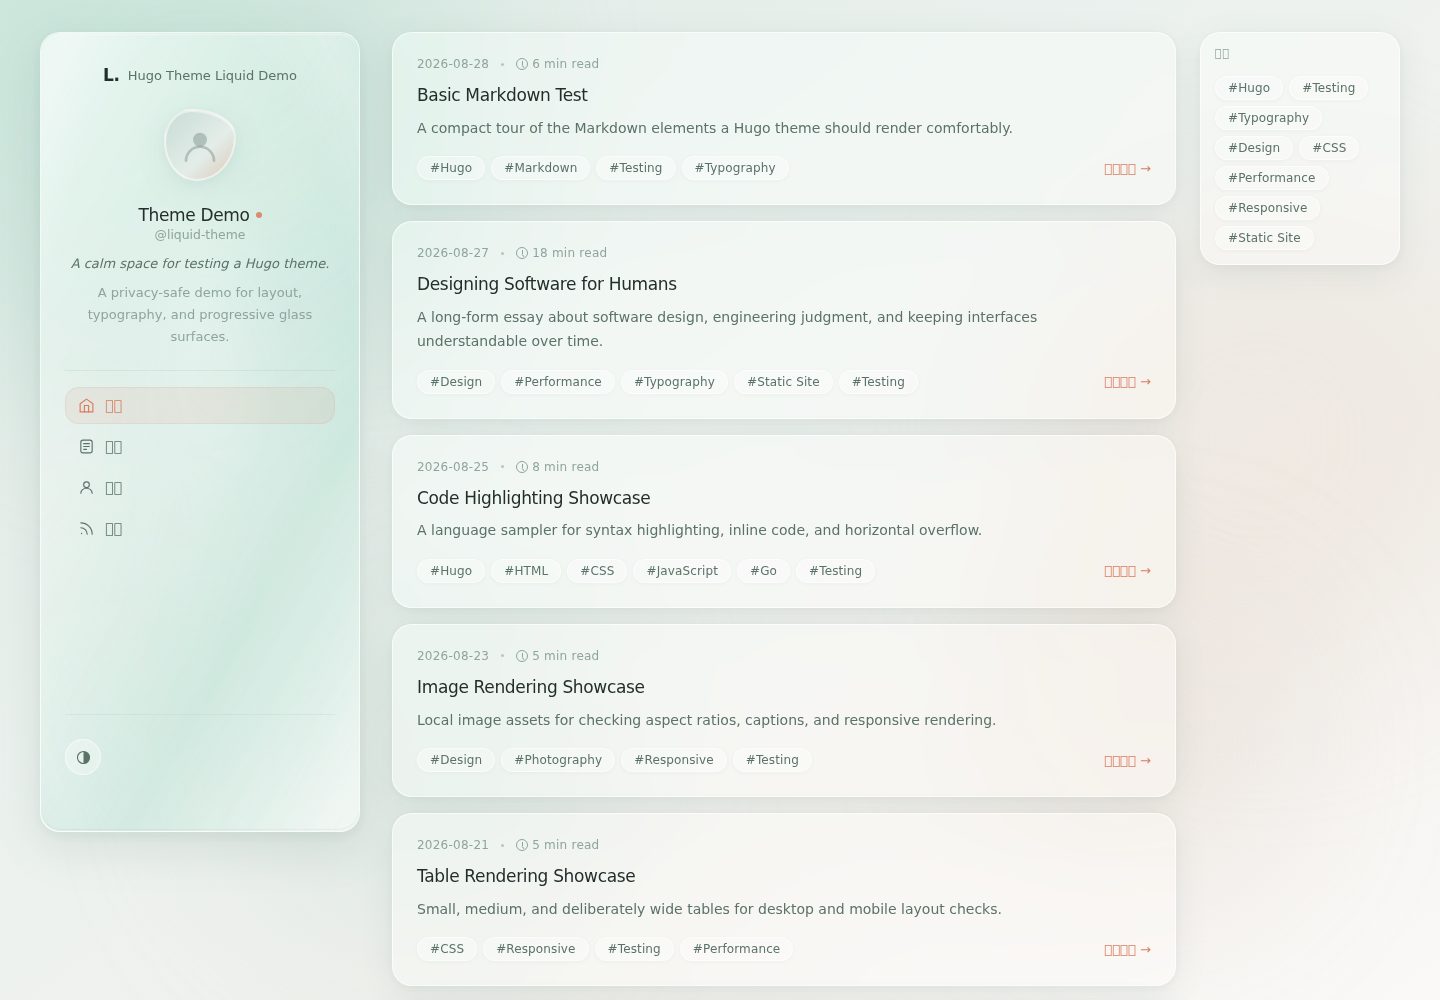Click #JavaScript tag on Code Highlighting post
1440x1000 pixels.
point(682,571)
